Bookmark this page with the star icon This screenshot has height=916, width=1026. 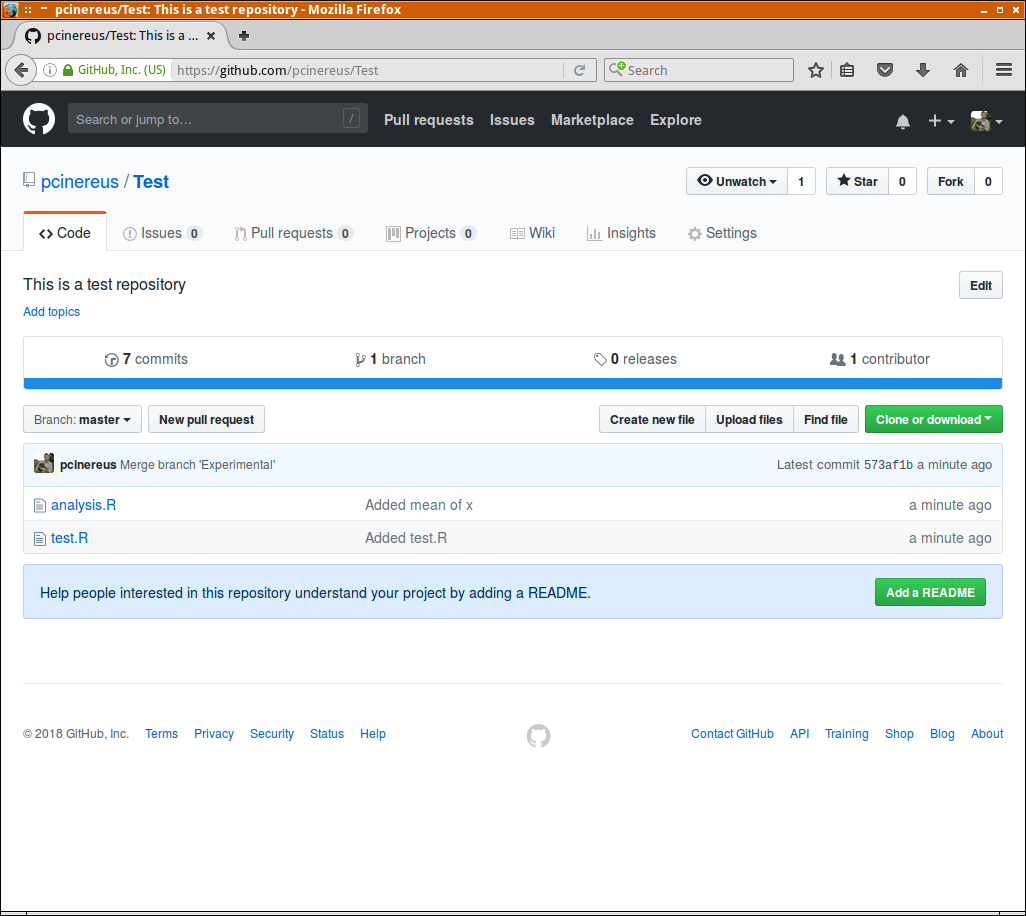click(x=815, y=70)
